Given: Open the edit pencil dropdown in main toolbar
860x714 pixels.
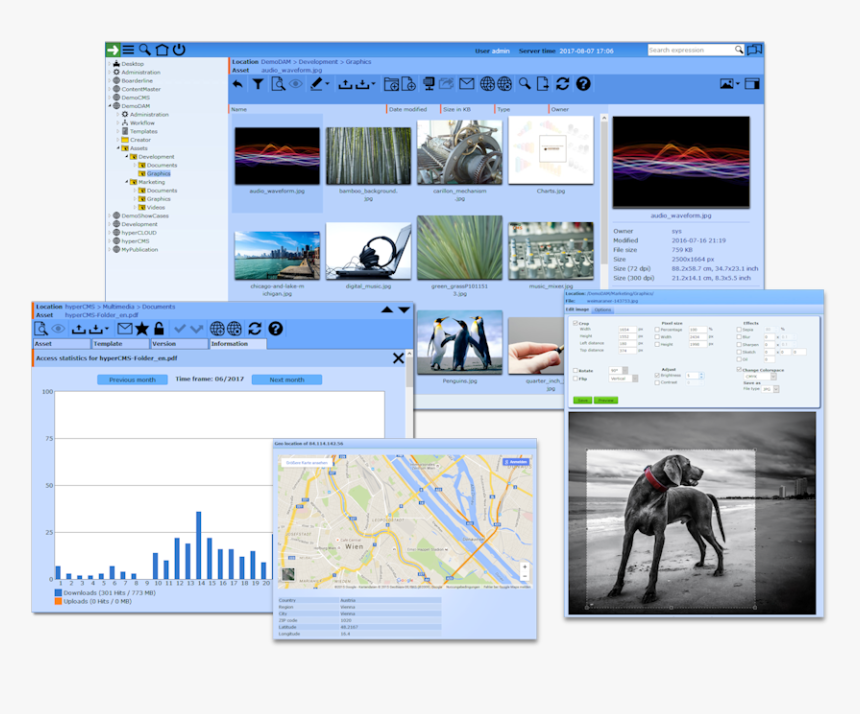Looking at the screenshot, I should coord(327,84).
